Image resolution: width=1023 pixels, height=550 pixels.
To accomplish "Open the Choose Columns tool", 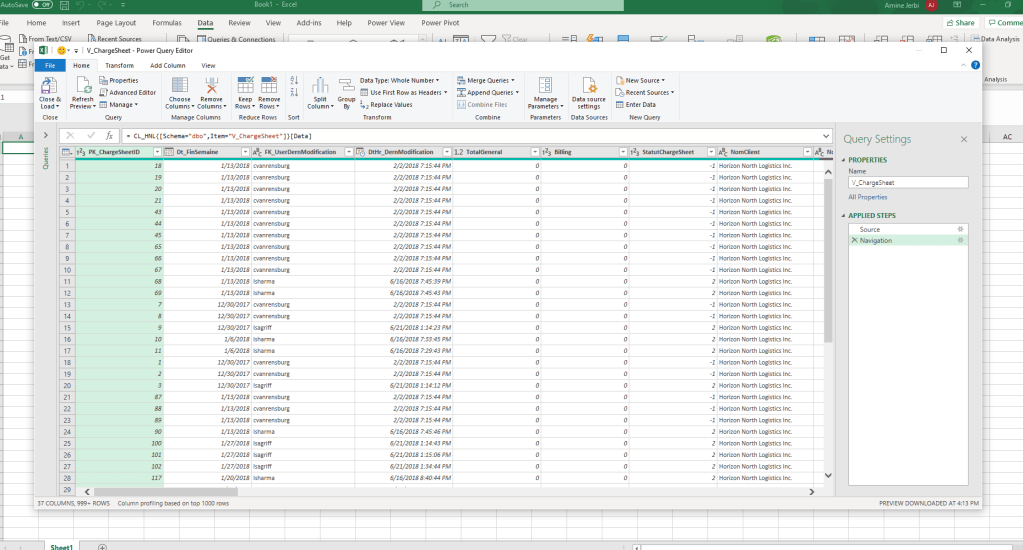I will tap(179, 87).
